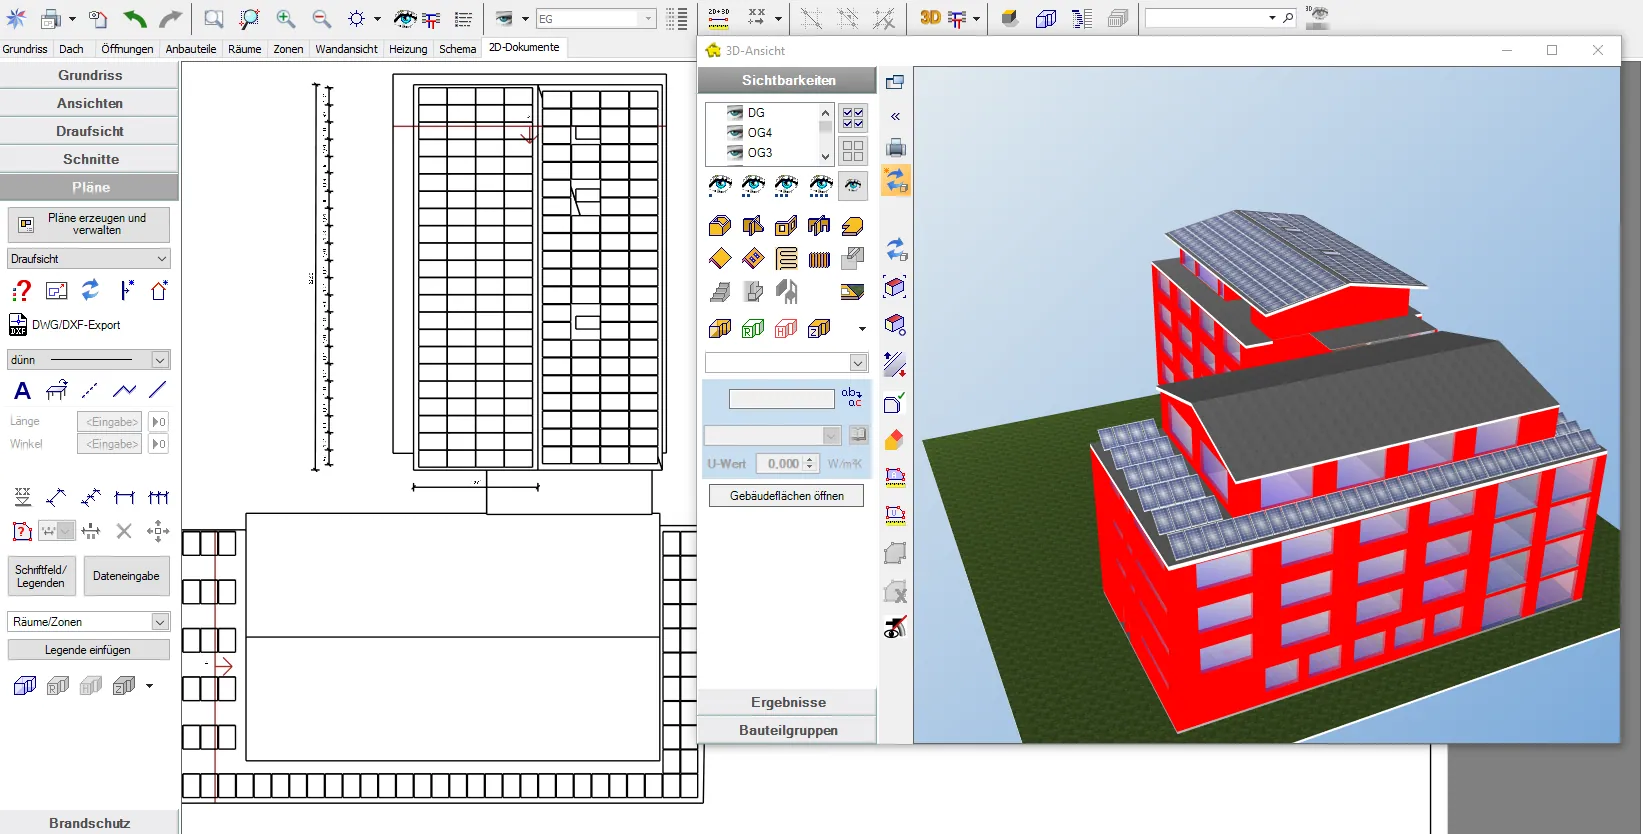Click the green undo arrow
This screenshot has height=834, width=1643.
(134, 18)
